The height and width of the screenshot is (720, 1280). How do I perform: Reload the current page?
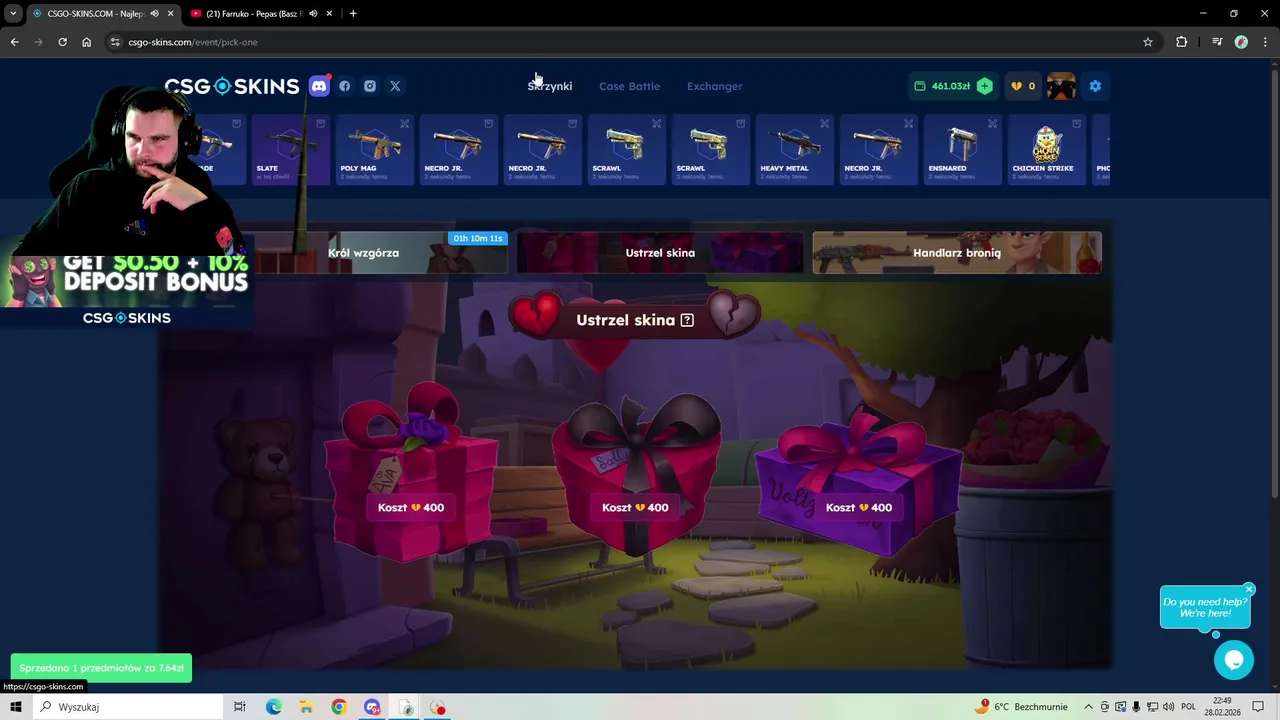[62, 42]
